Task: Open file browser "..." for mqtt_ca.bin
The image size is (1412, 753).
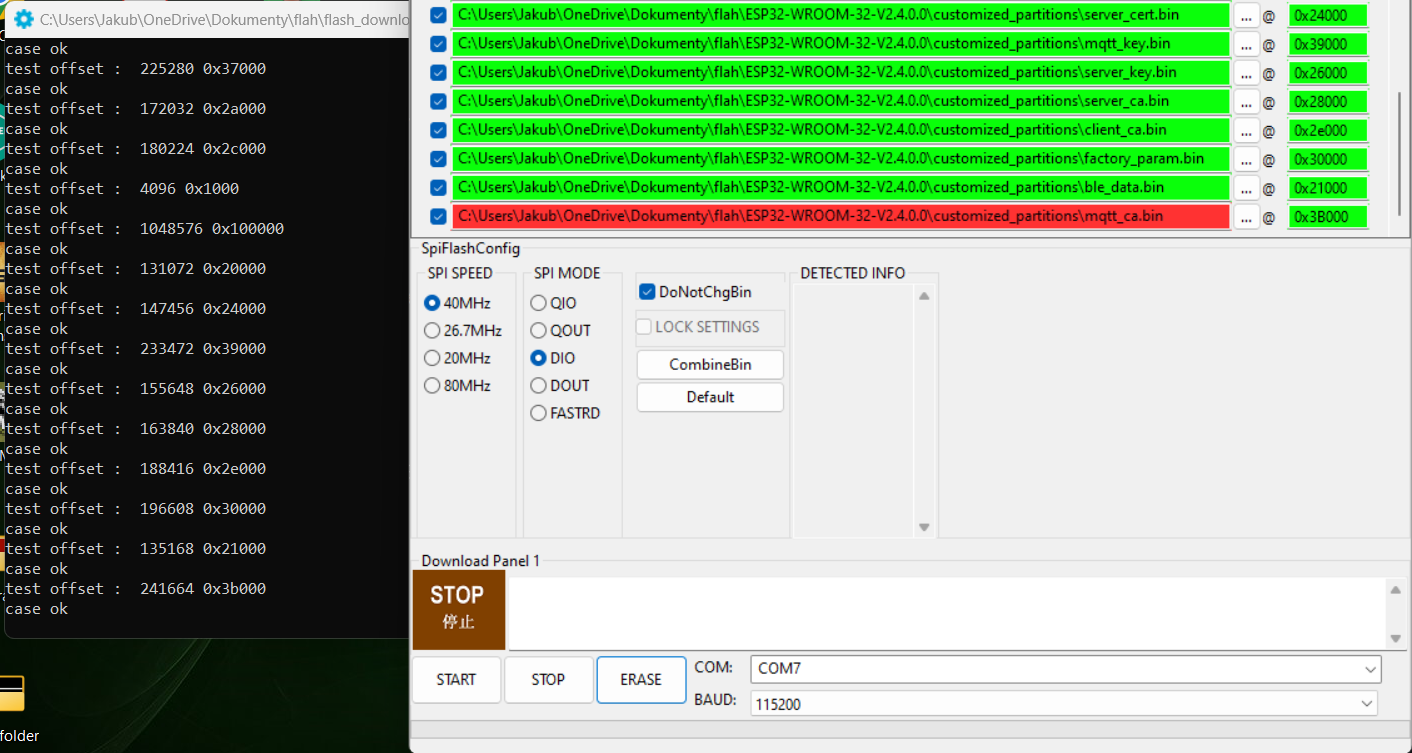Action: (x=1246, y=216)
